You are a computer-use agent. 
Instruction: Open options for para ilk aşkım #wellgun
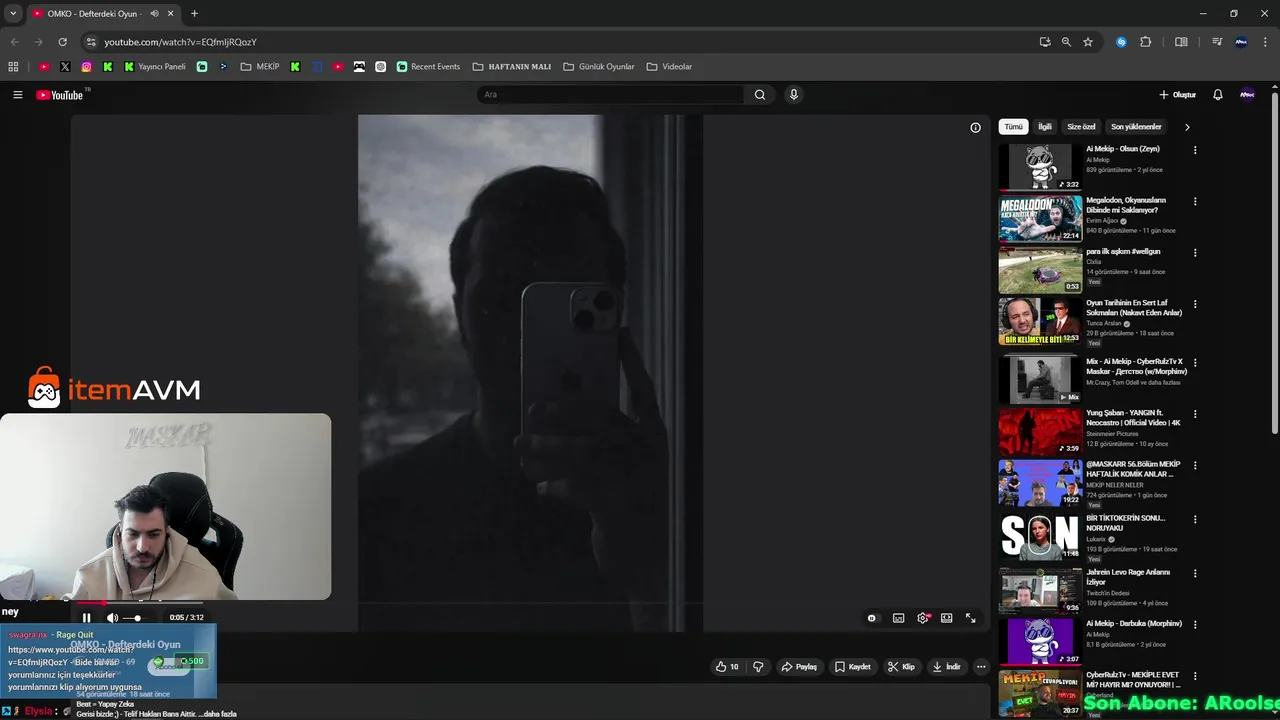[1195, 253]
